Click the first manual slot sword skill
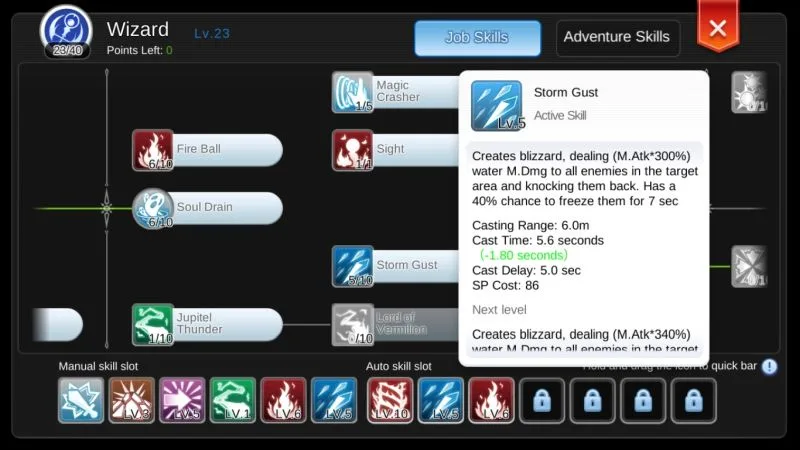 pyautogui.click(x=81, y=400)
